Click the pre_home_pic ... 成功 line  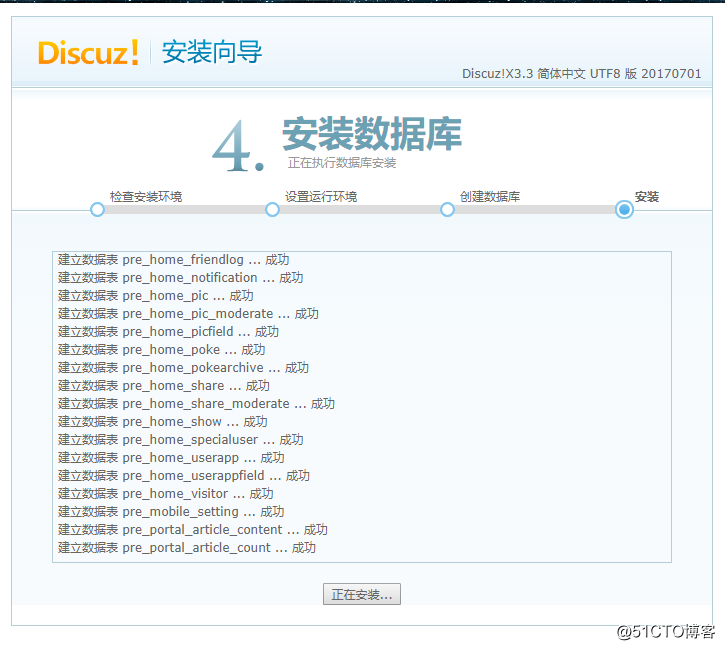point(155,296)
